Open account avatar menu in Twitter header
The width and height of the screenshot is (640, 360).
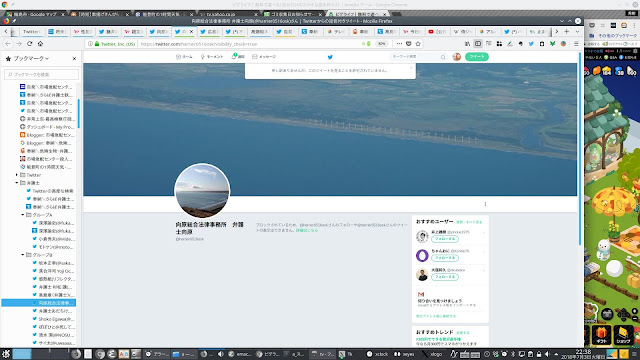coord(457,57)
